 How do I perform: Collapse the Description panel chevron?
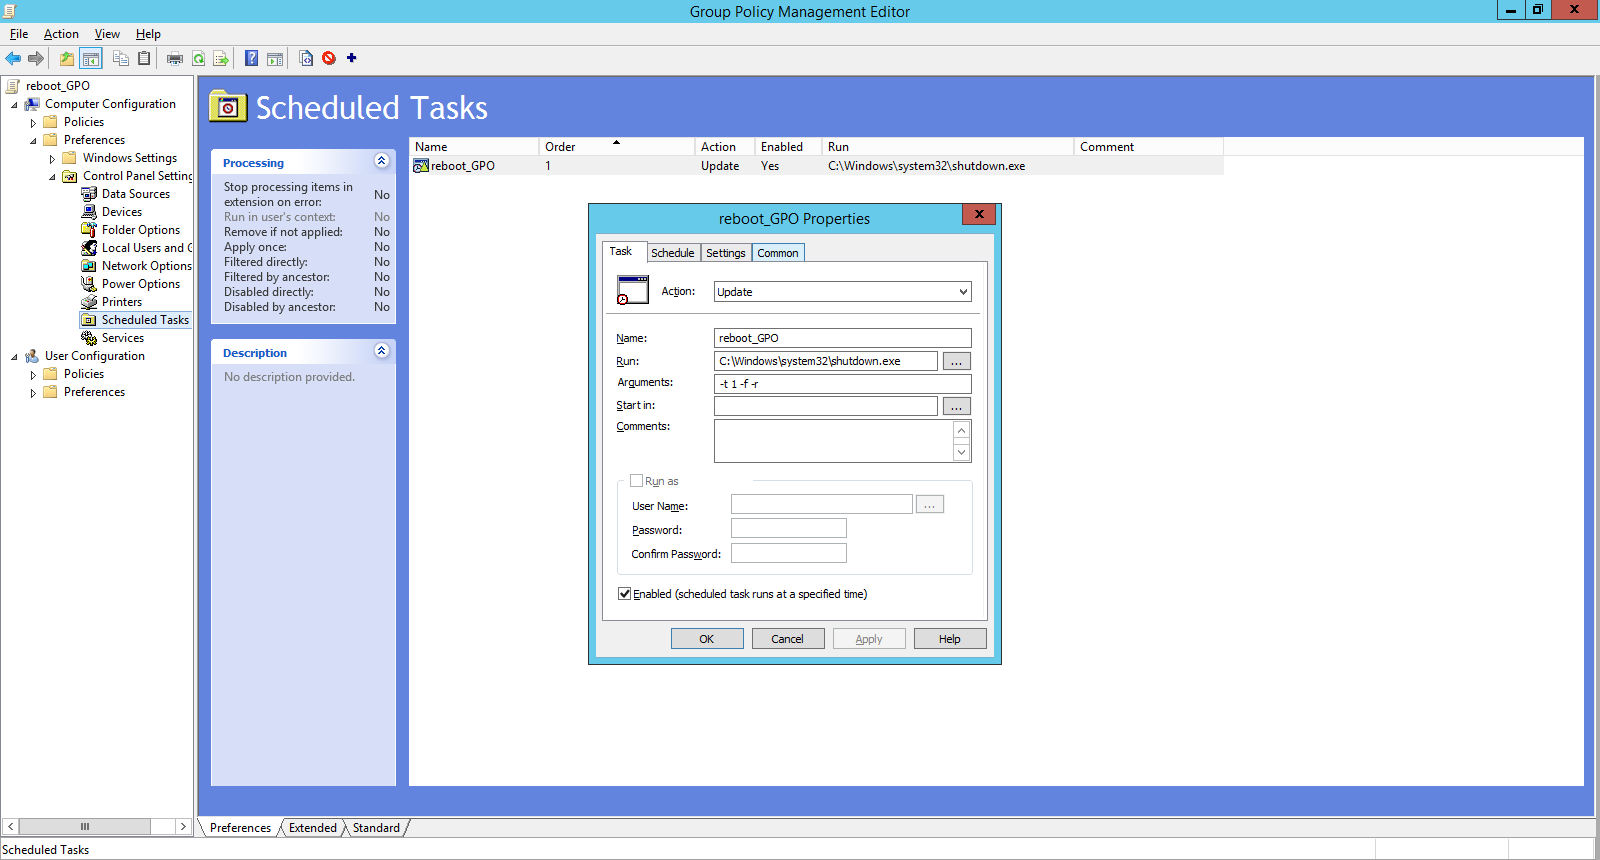click(381, 351)
